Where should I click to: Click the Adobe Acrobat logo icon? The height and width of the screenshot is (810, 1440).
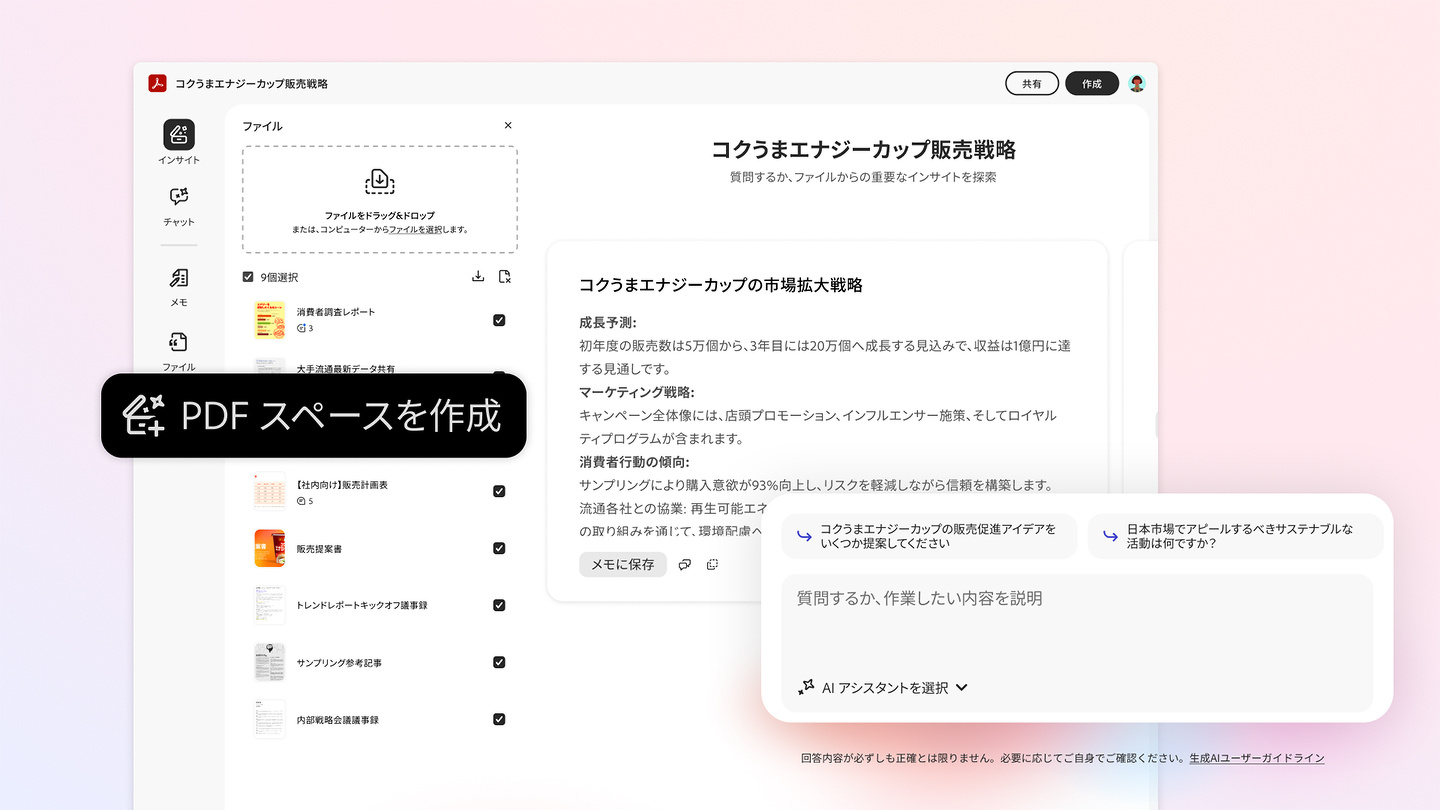pyautogui.click(x=157, y=84)
